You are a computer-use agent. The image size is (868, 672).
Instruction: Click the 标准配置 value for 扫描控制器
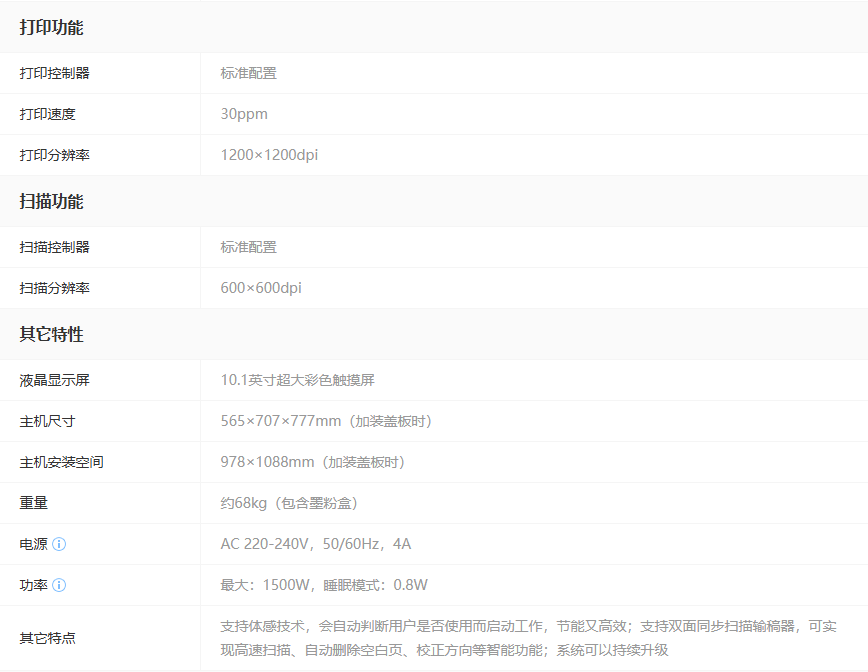(x=248, y=247)
